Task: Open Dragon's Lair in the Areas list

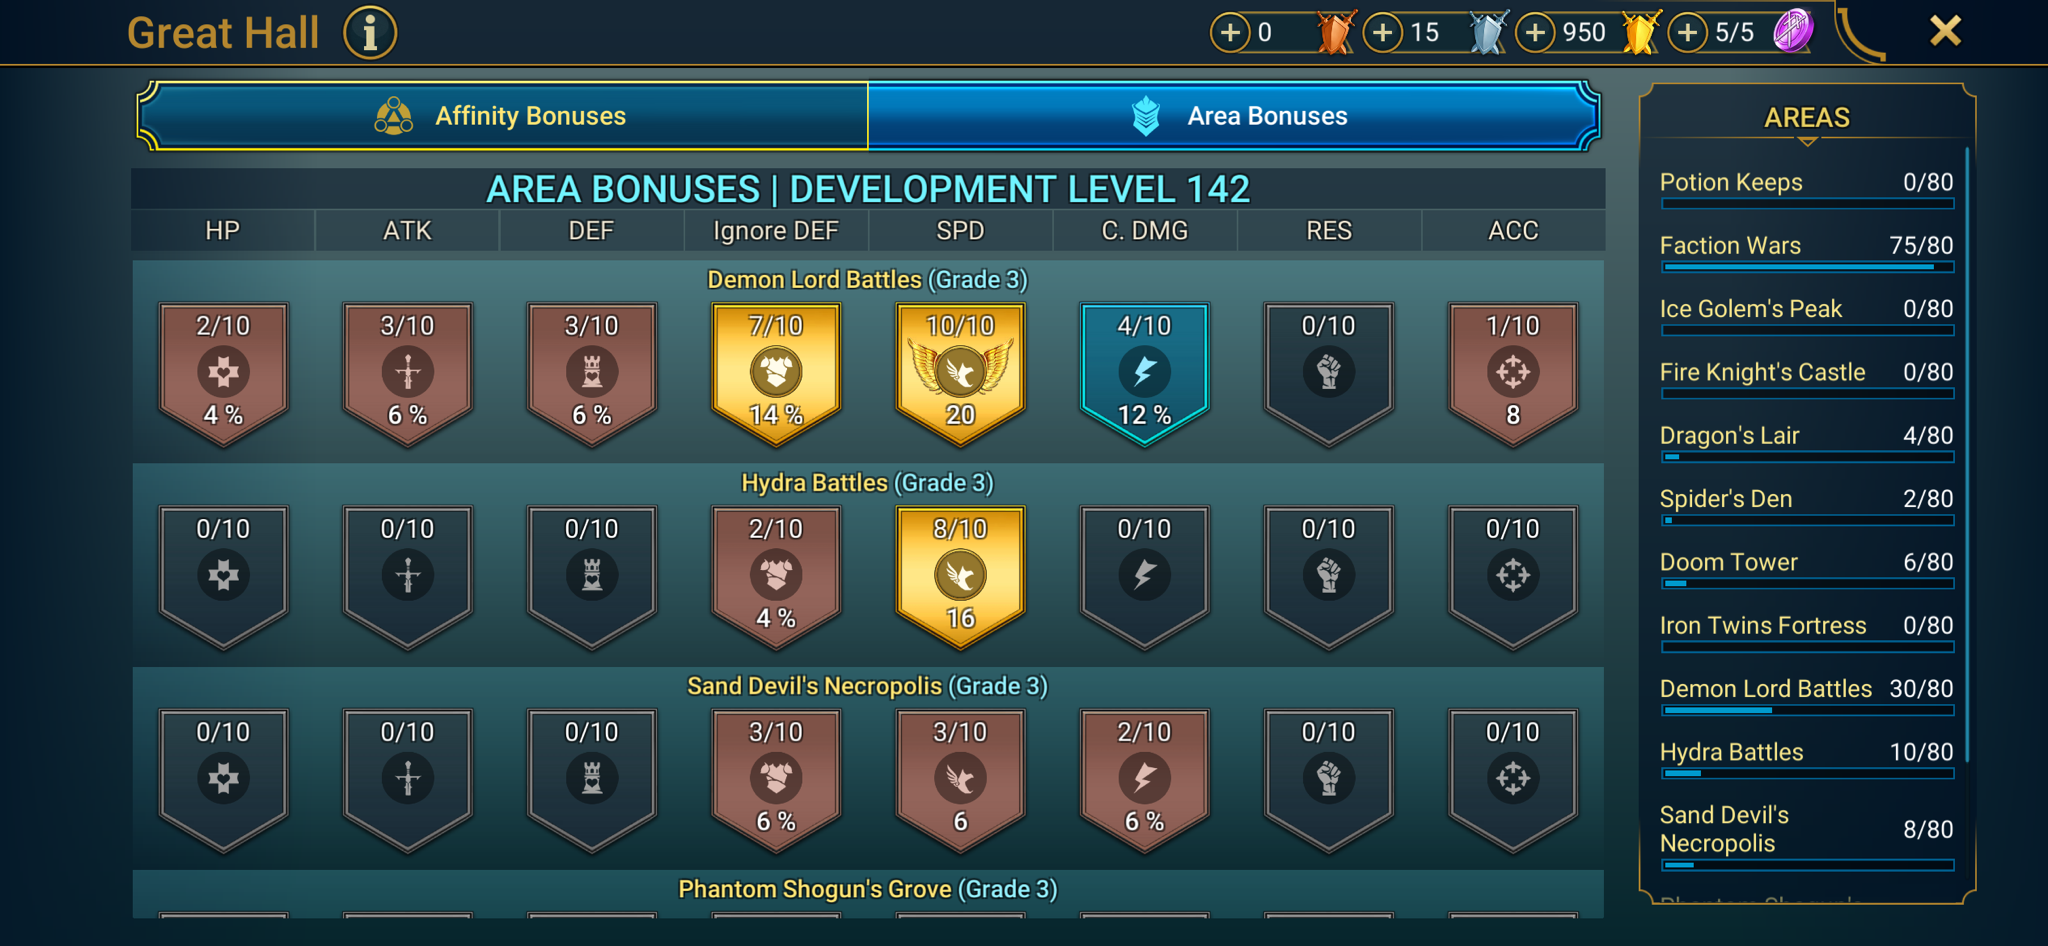Action: coord(1806,442)
